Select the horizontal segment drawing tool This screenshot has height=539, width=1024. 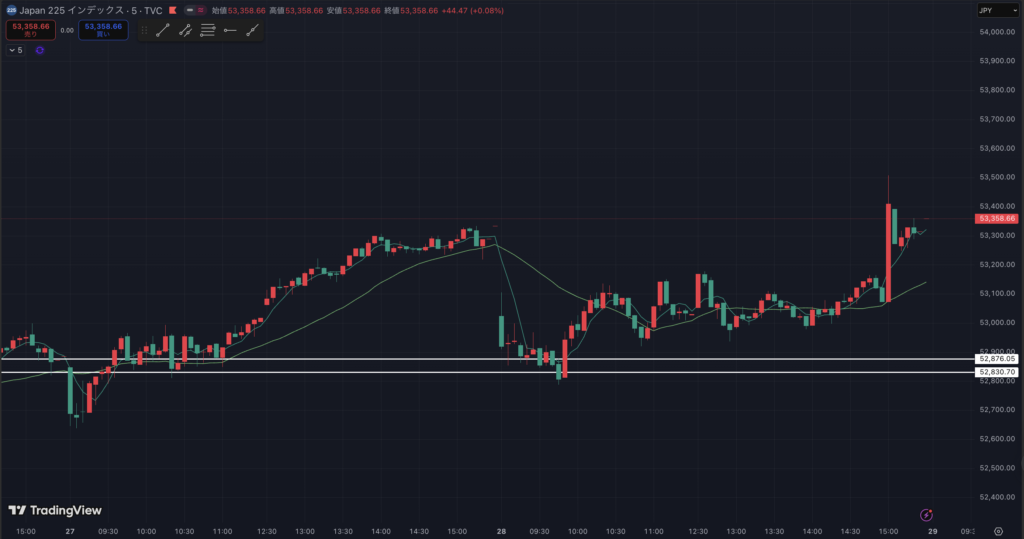[x=230, y=31]
